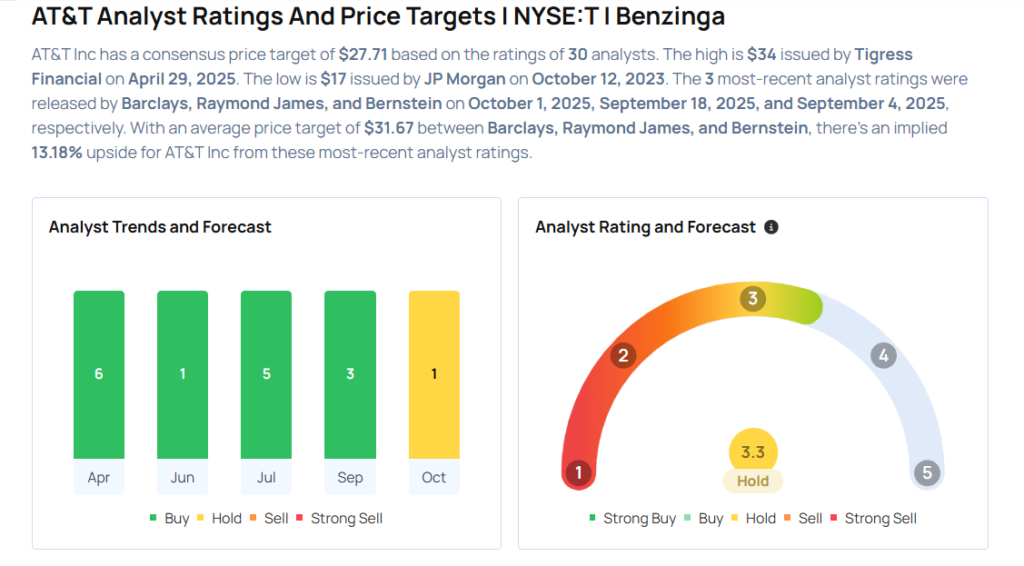Toggle the Buy legend in Analyst Trends chart
This screenshot has height=566, width=1024.
click(173, 518)
